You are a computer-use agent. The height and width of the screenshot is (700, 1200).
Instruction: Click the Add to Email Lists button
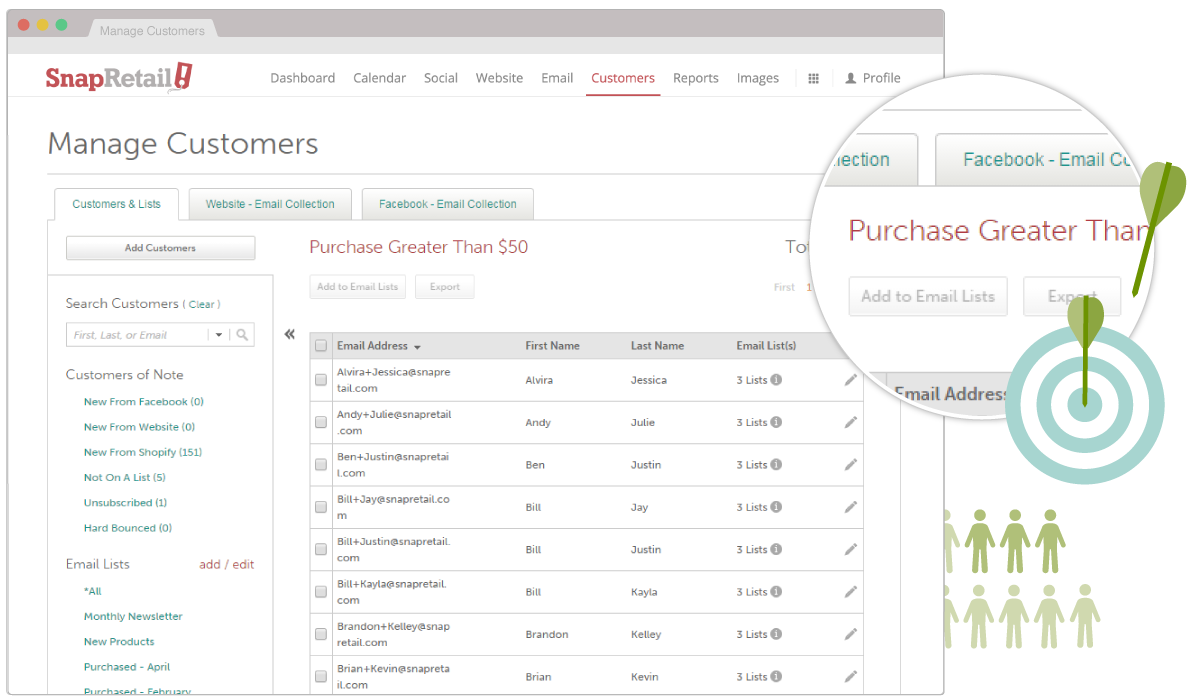(x=358, y=287)
